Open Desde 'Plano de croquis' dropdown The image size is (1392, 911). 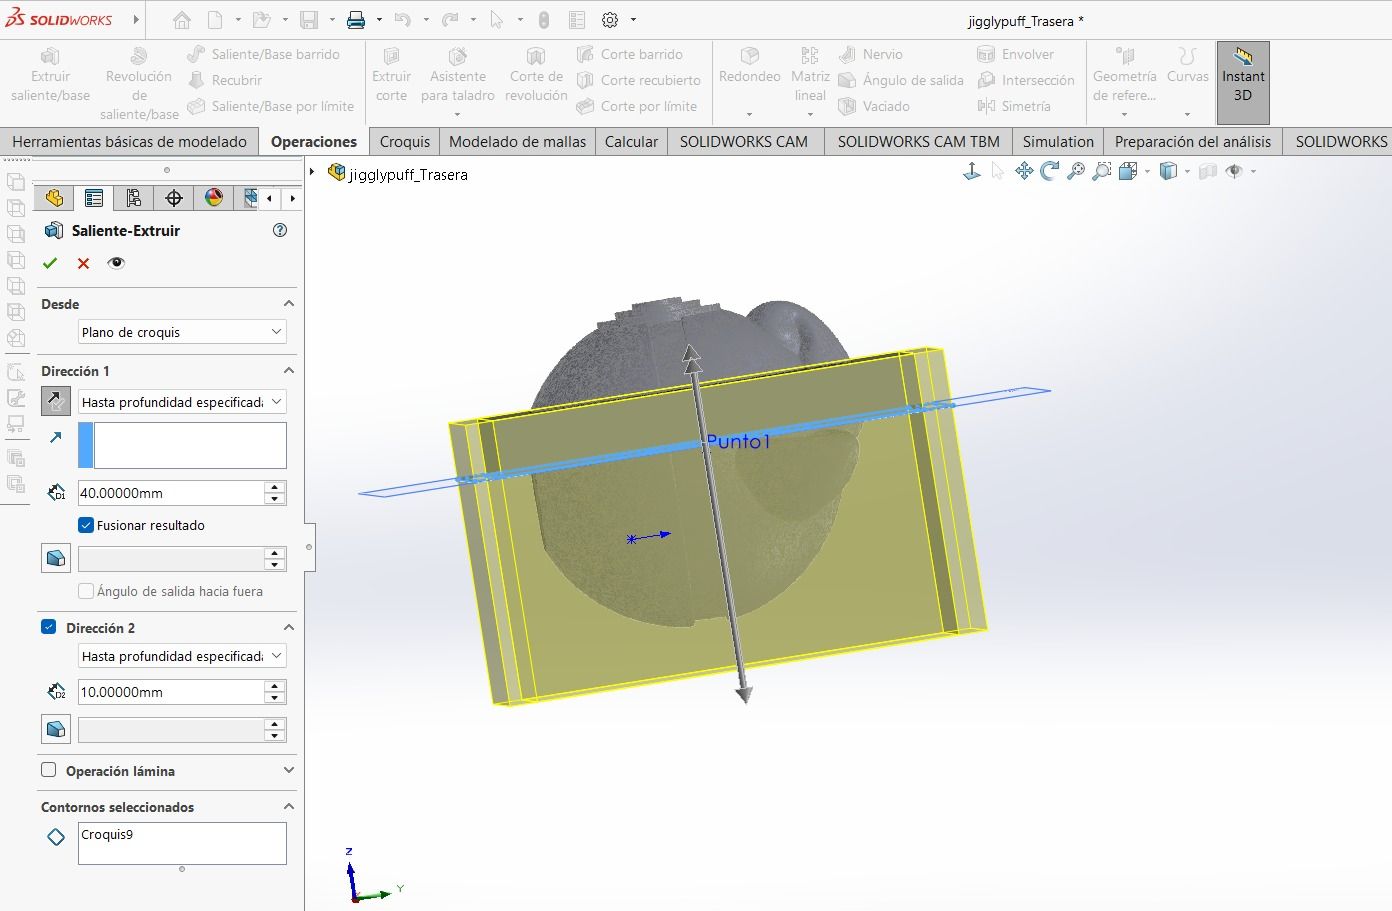pyautogui.click(x=182, y=332)
